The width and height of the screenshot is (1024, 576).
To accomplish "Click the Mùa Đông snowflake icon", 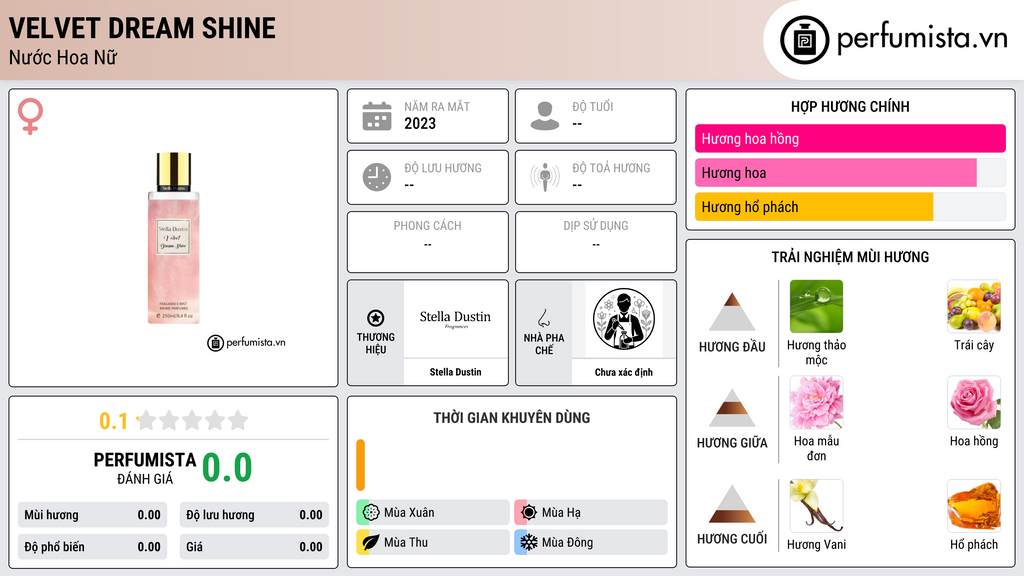I will click(x=528, y=542).
